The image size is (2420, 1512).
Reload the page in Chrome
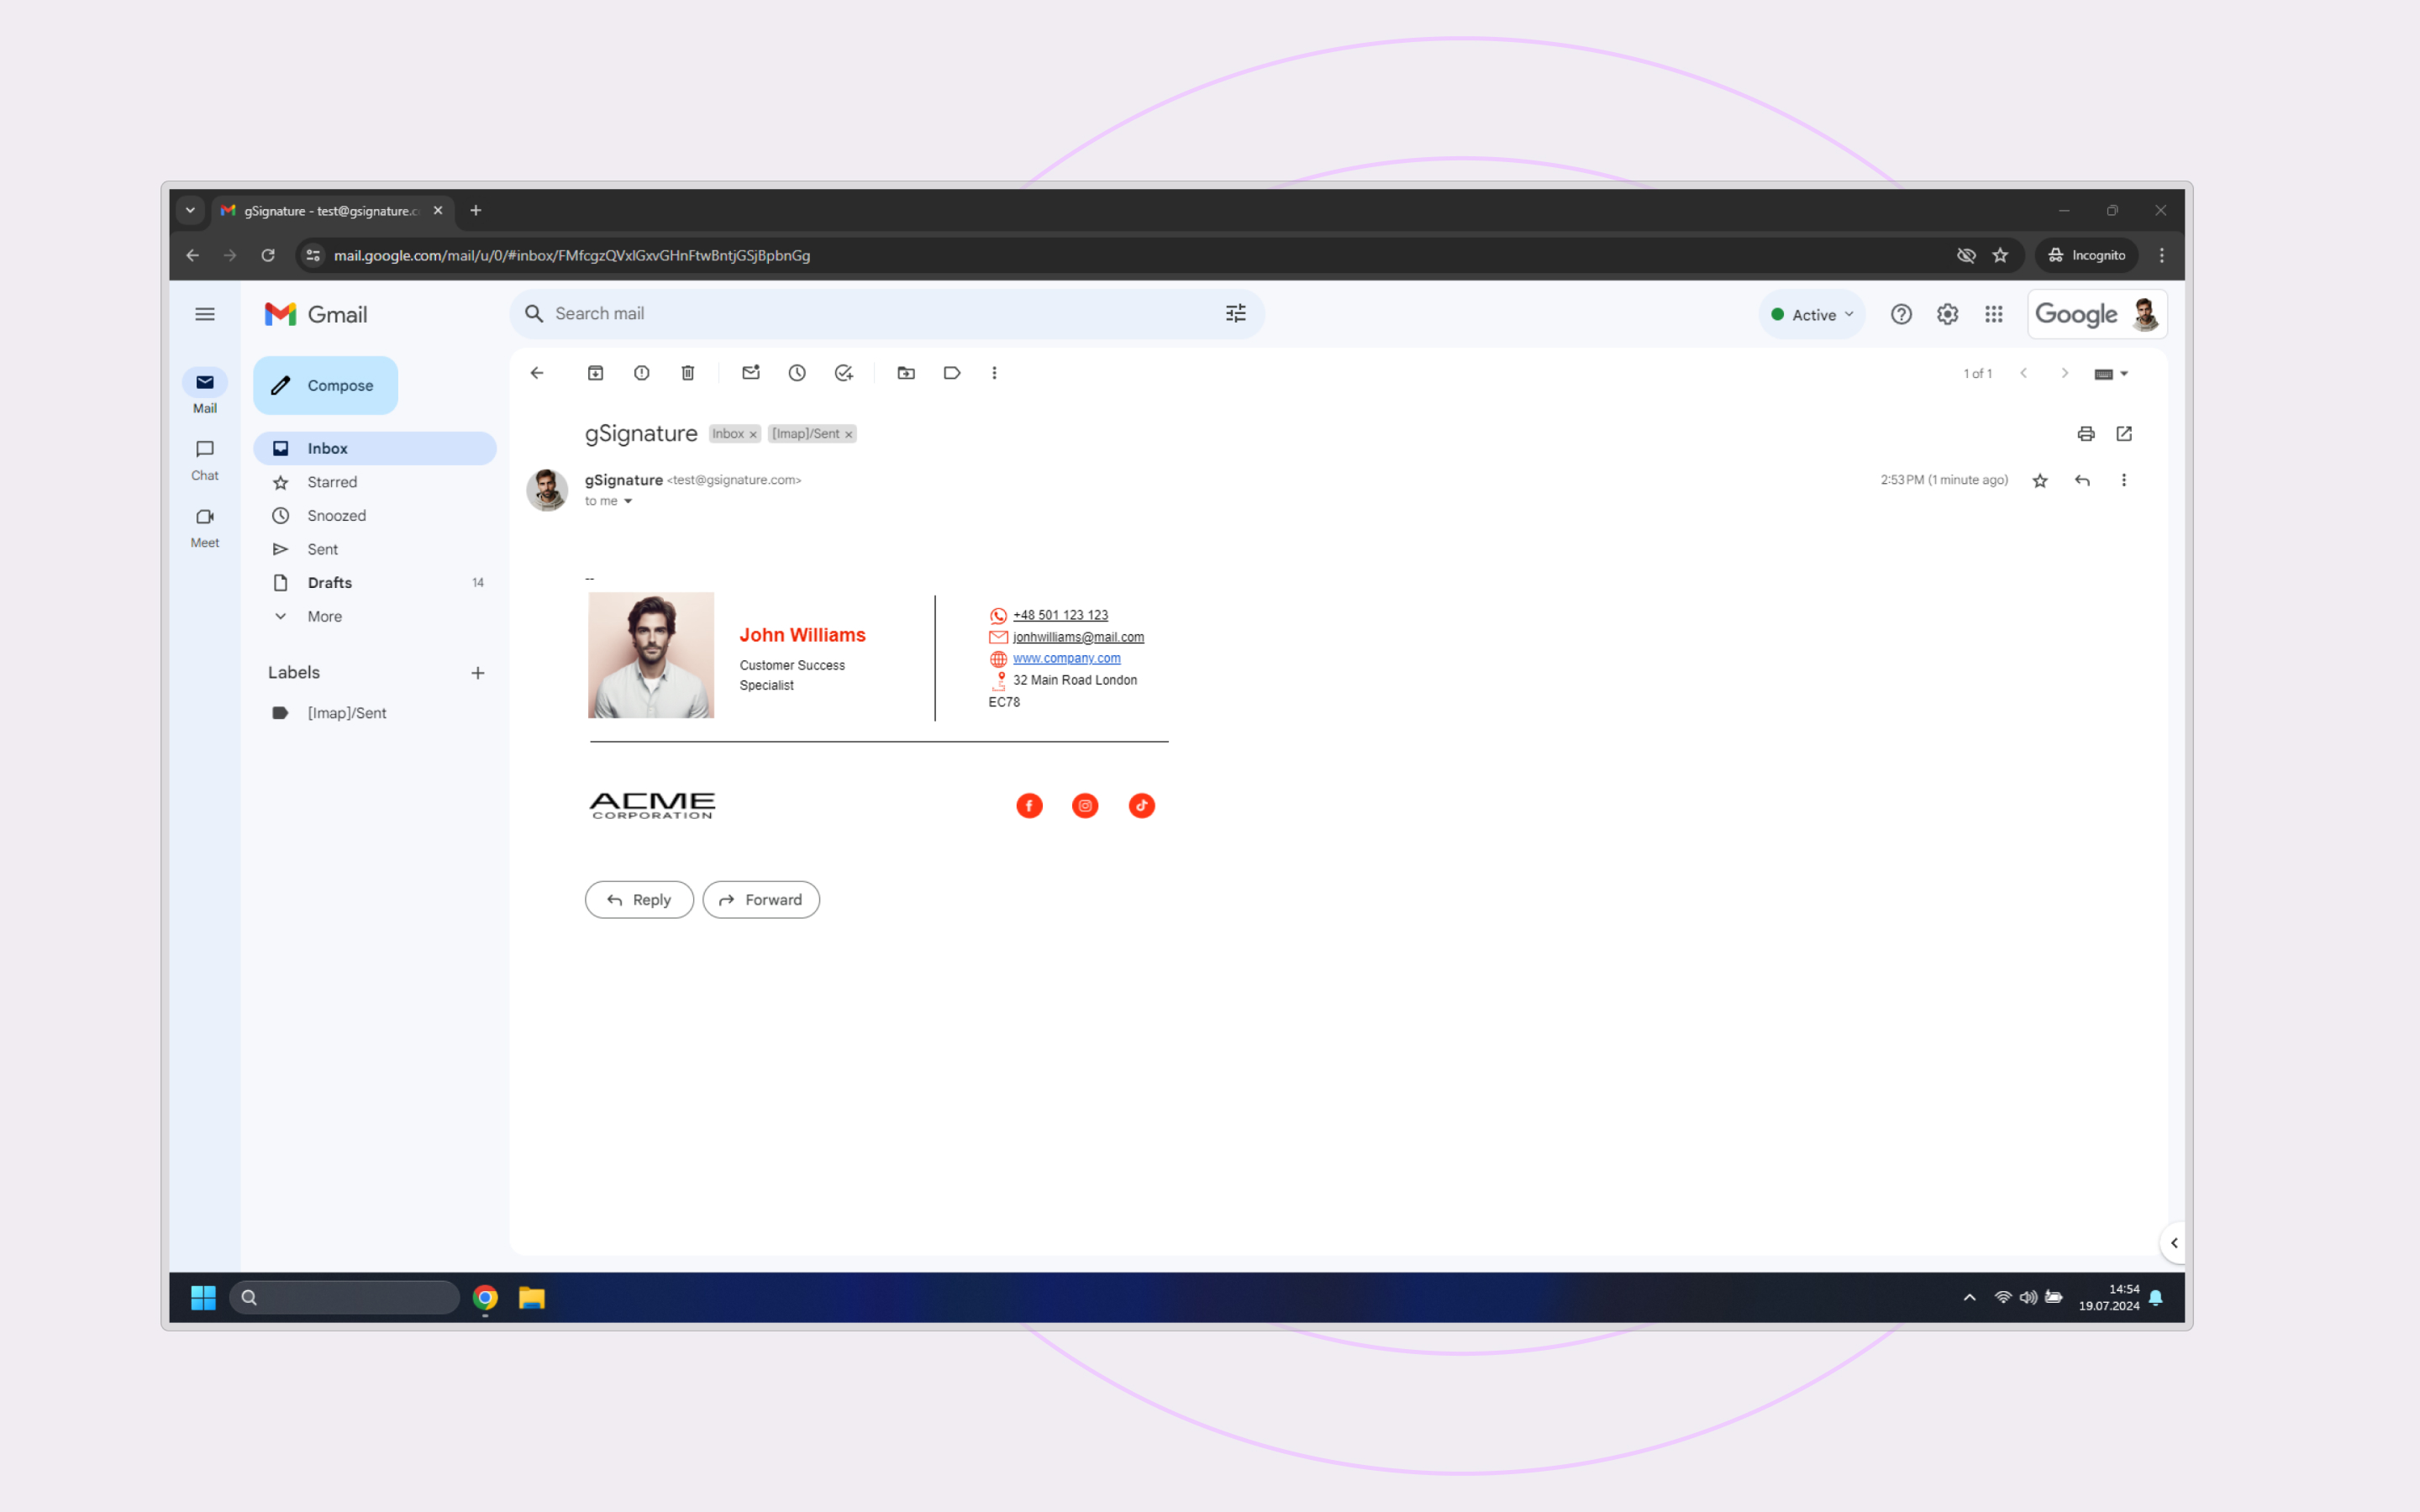268,256
